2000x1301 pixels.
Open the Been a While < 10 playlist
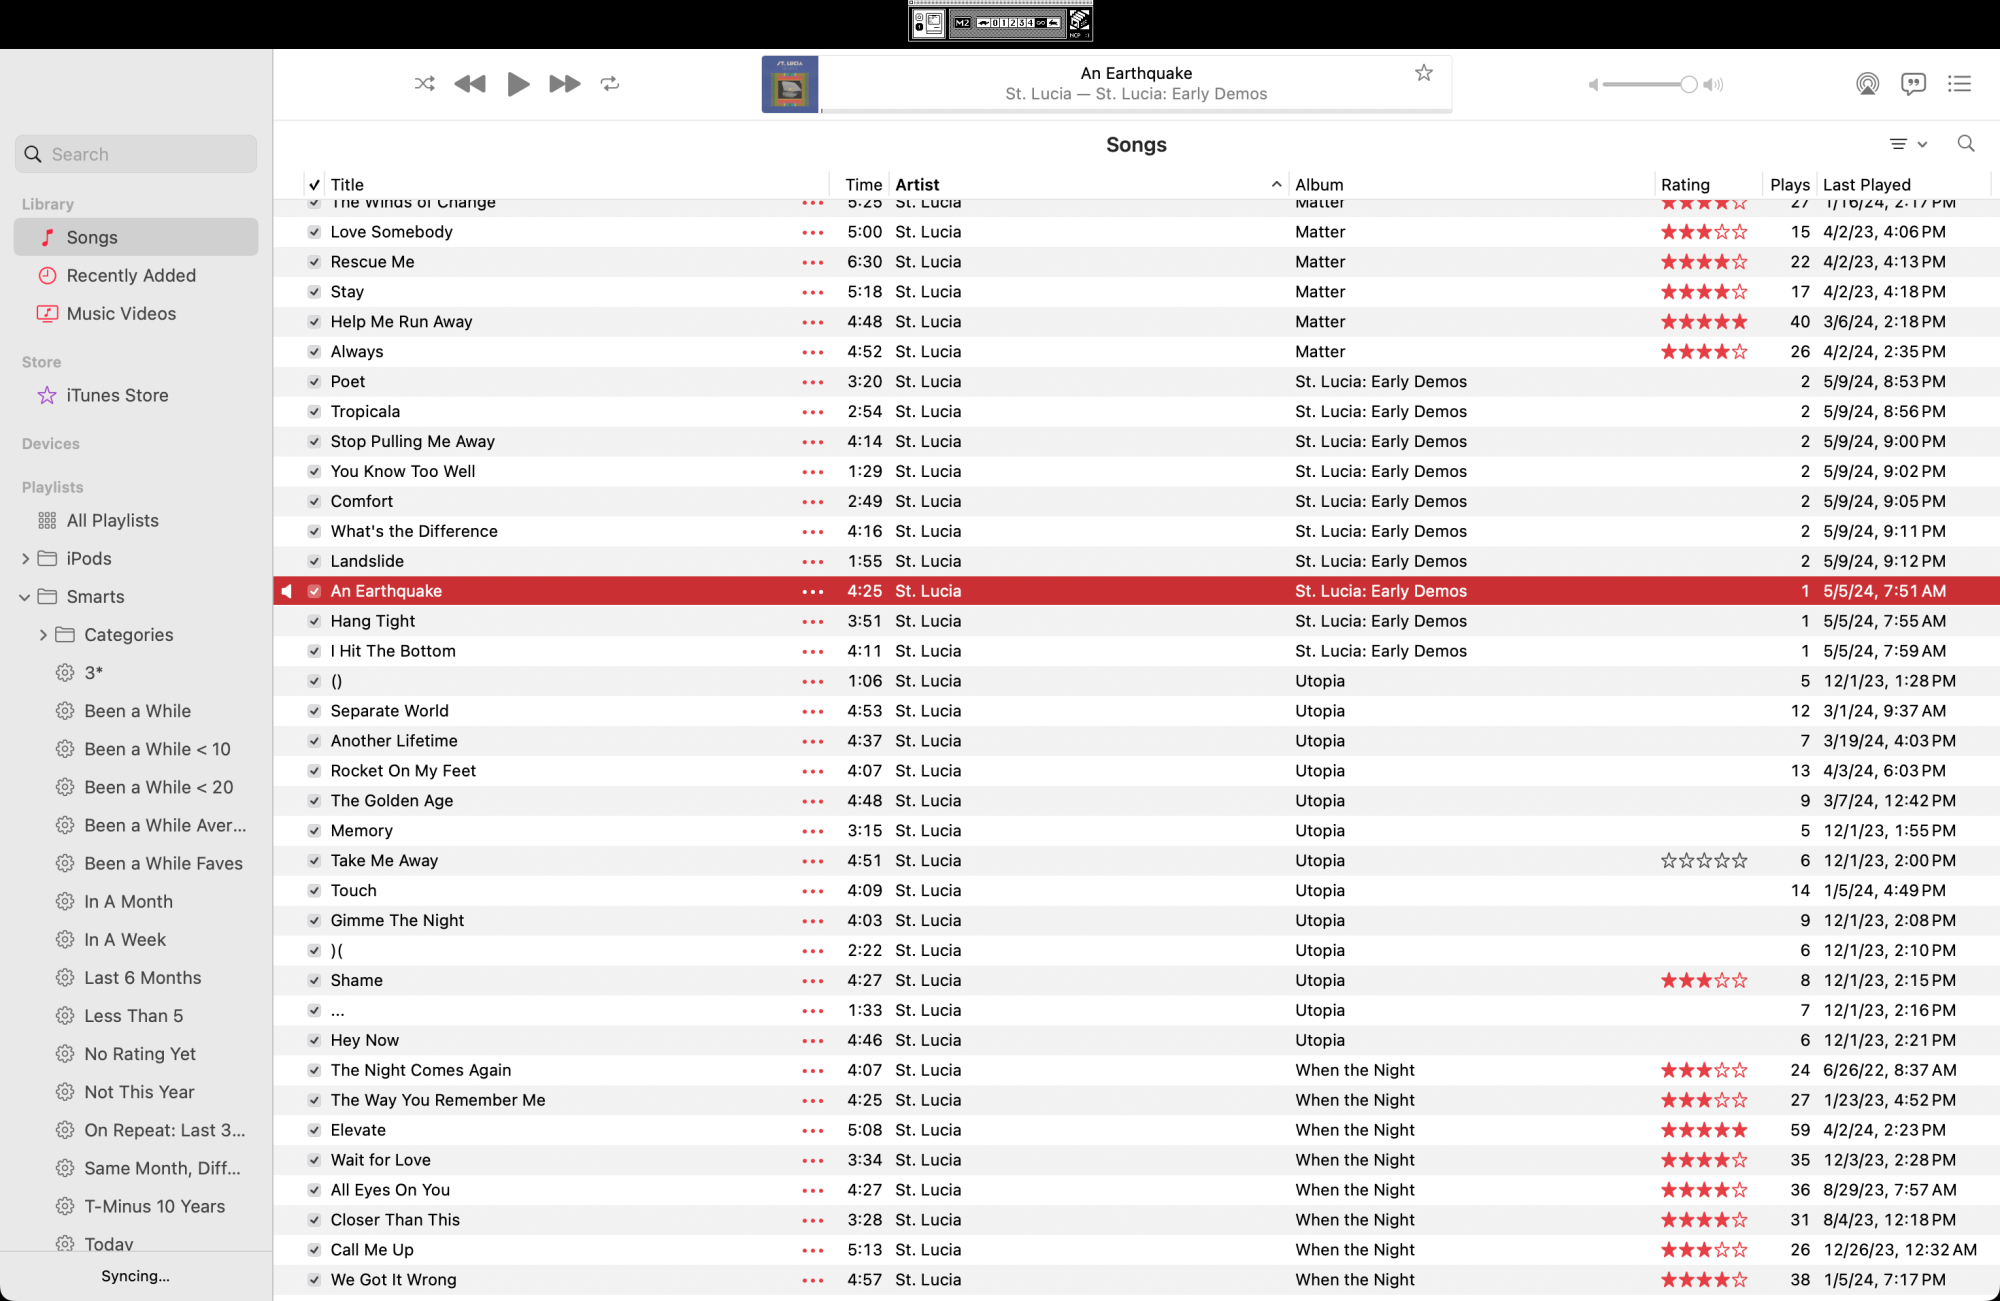pyautogui.click(x=136, y=749)
